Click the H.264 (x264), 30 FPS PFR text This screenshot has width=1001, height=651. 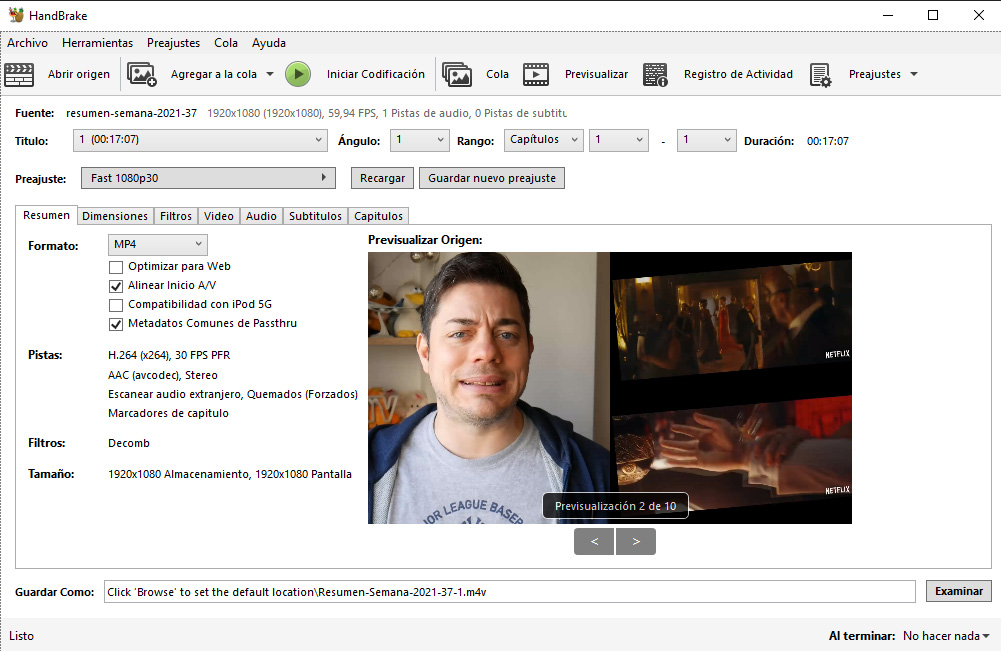pos(169,355)
